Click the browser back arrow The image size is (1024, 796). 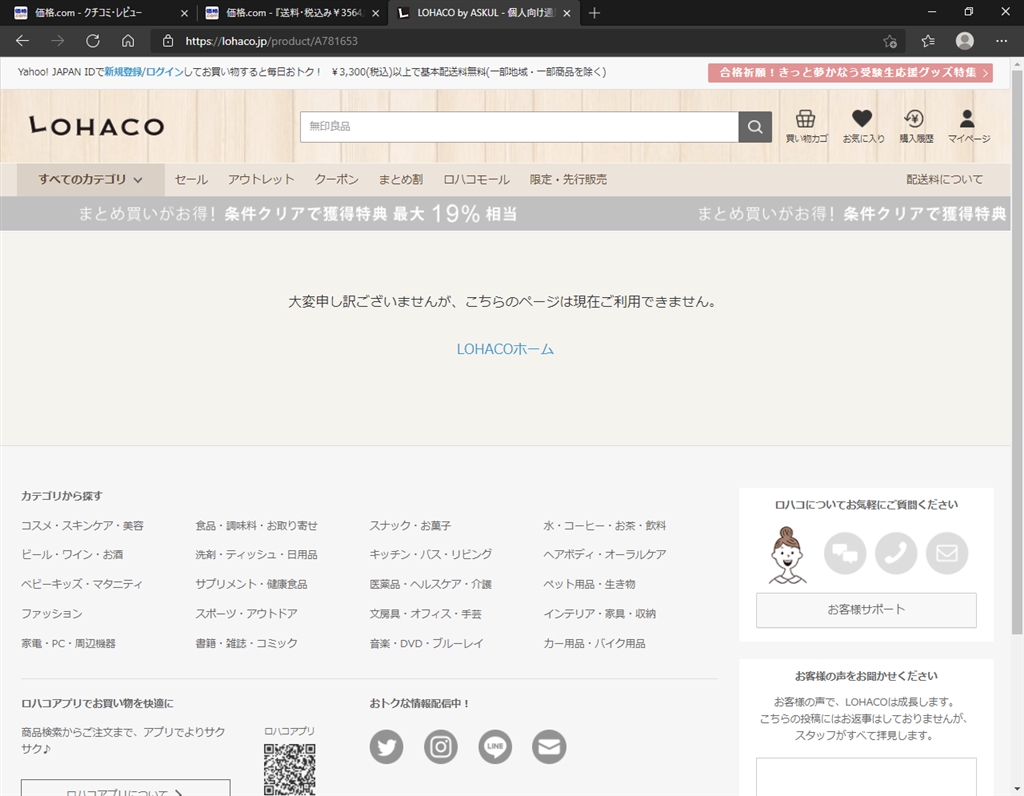(x=23, y=41)
